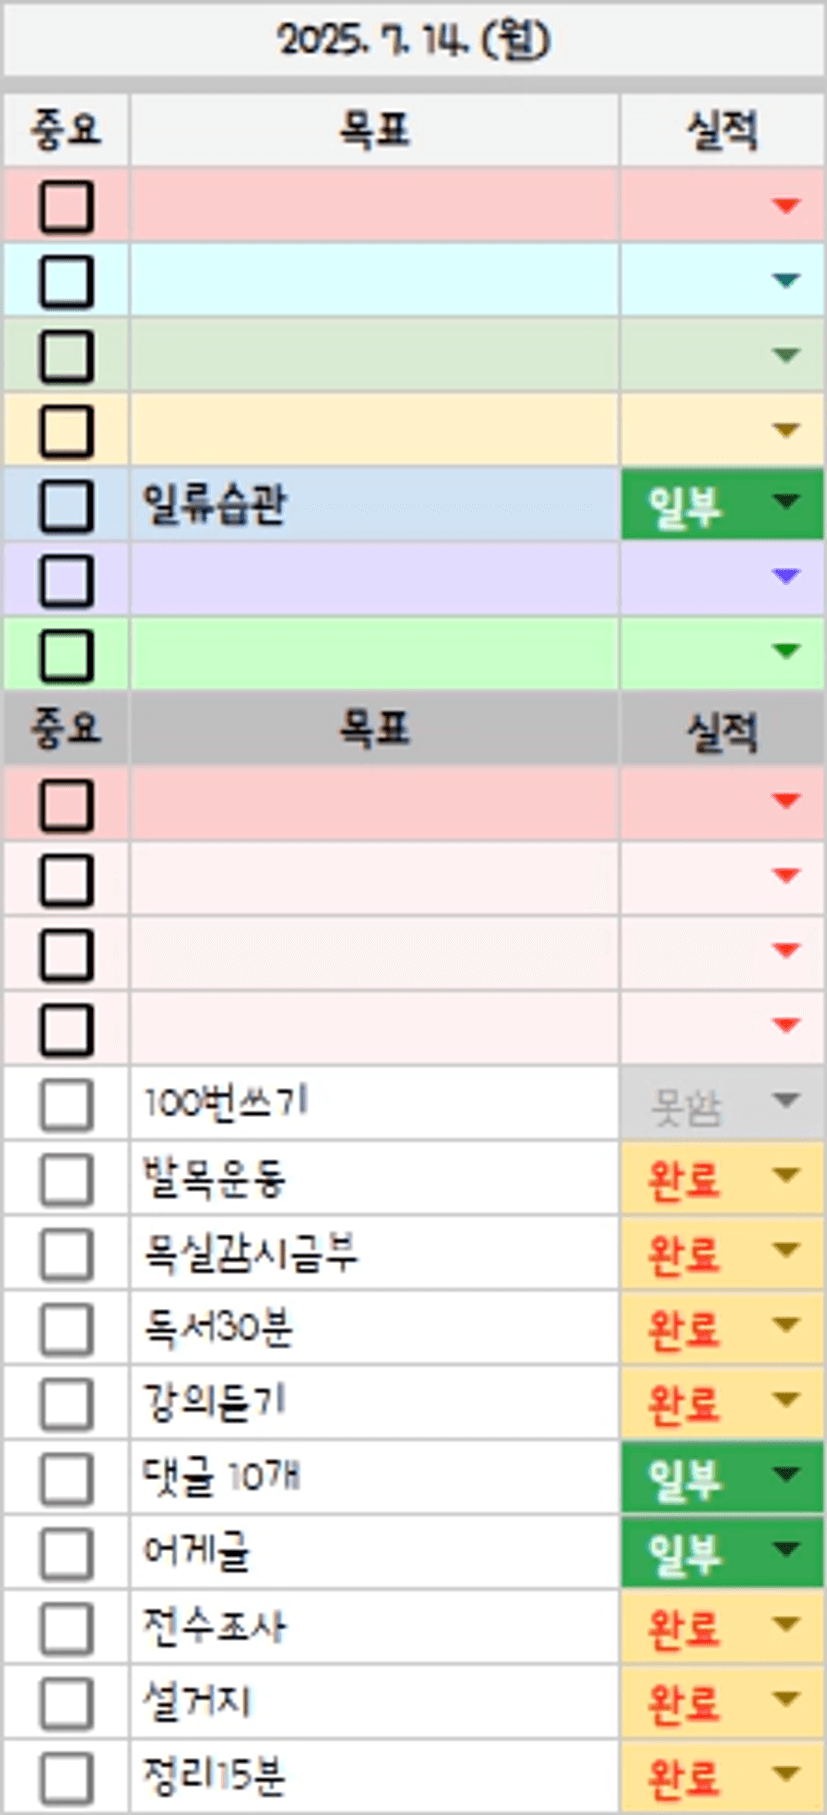This screenshot has width=827, height=1815.
Task: Mark the 독서30분 checkbox
Action: [x=66, y=1329]
